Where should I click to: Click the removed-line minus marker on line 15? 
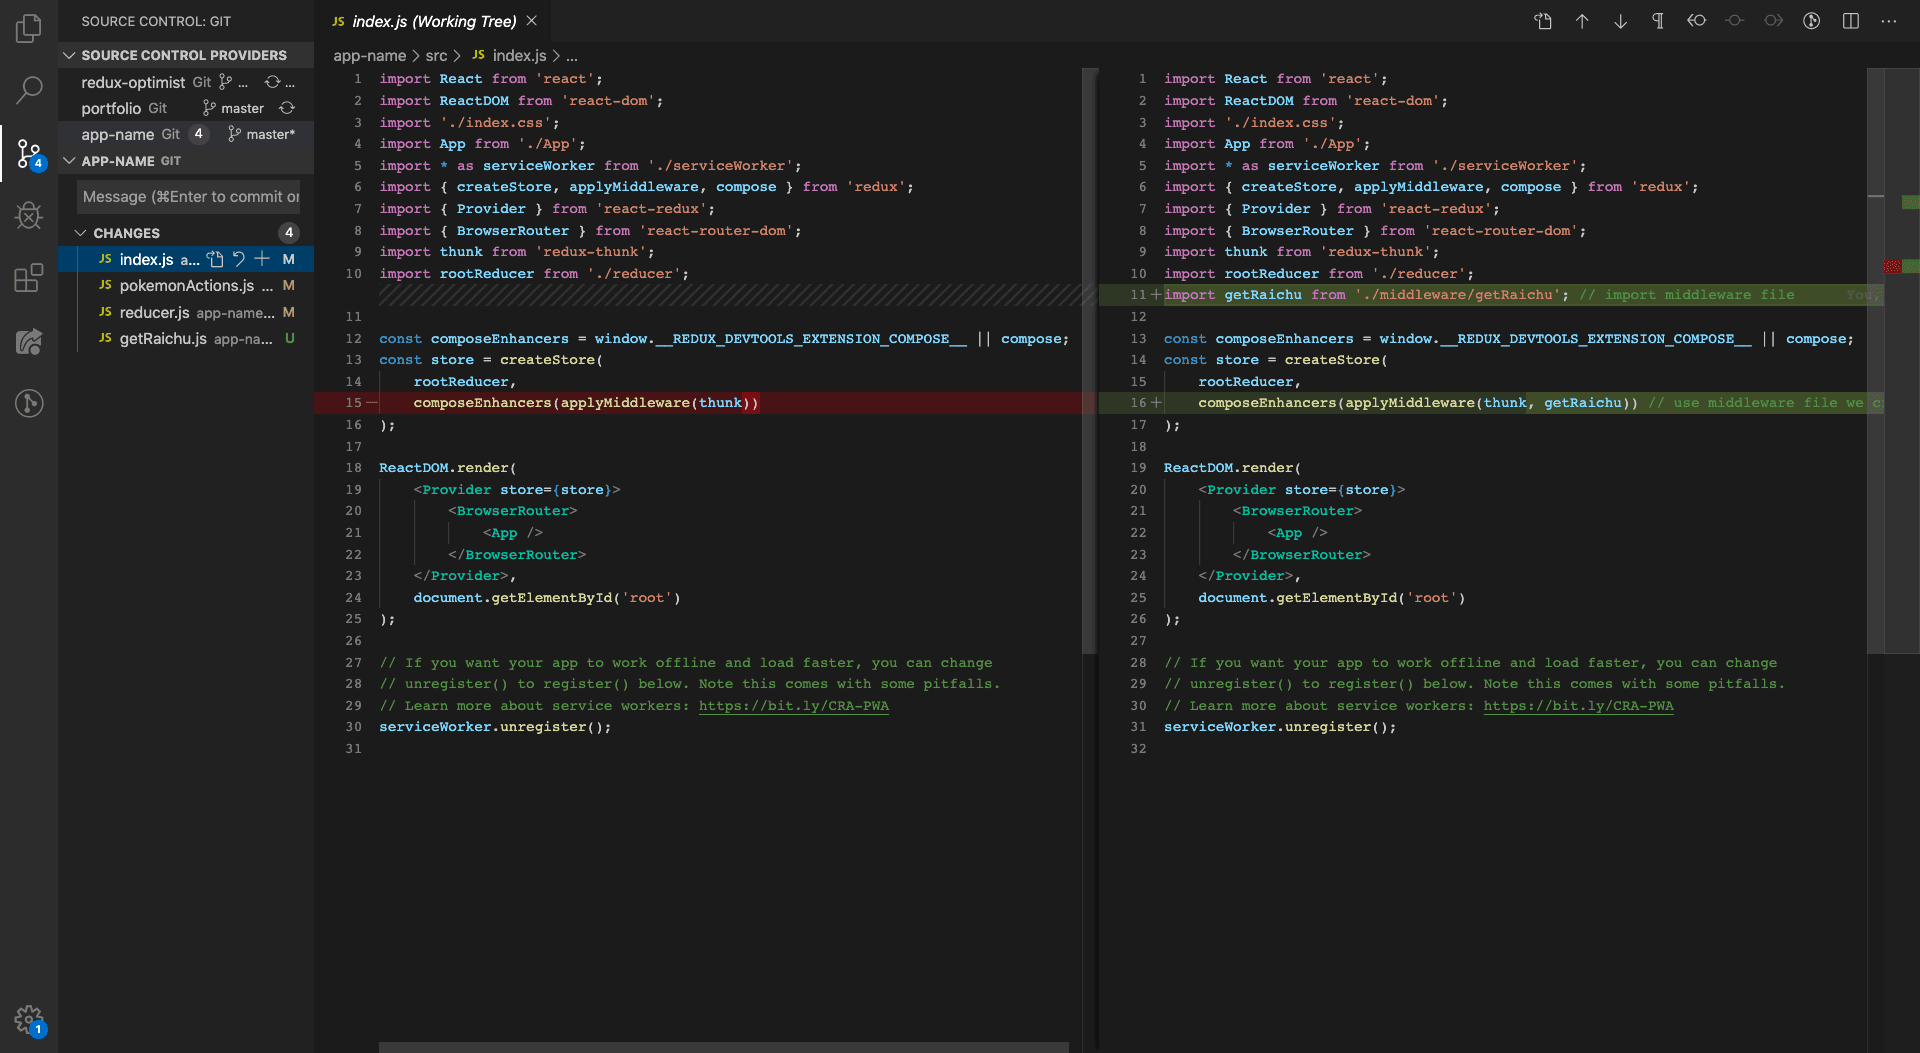pos(372,403)
